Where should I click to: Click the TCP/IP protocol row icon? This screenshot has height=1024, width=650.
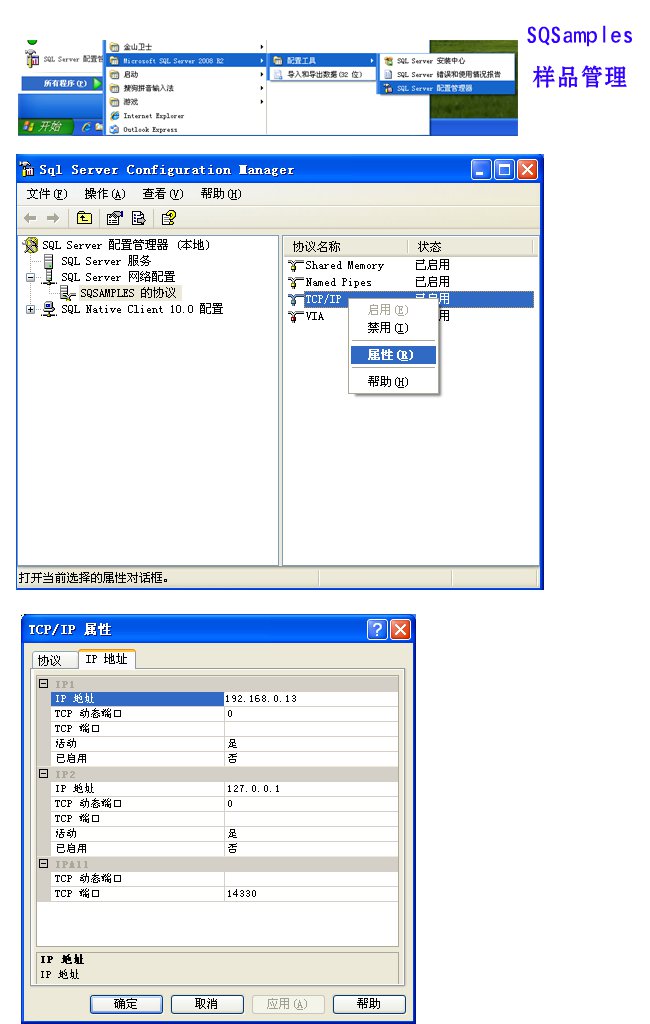click(295, 299)
